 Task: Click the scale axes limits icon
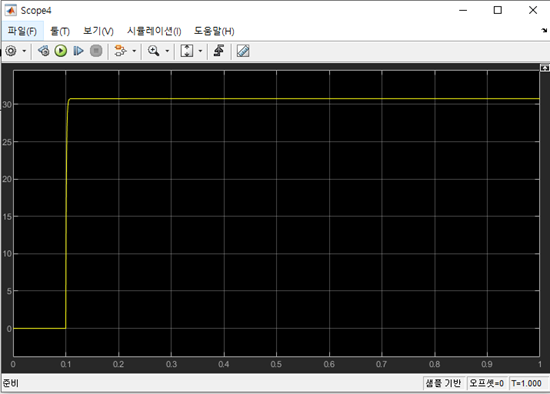[x=187, y=51]
